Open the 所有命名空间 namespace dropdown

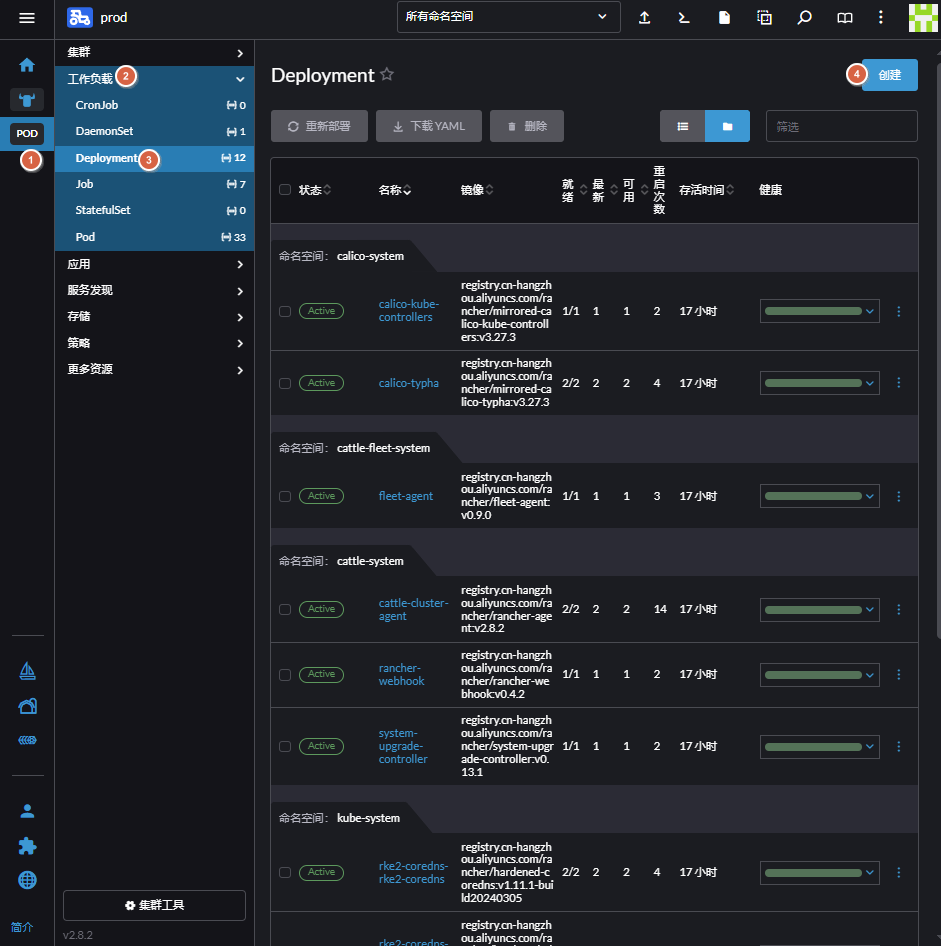(x=509, y=17)
